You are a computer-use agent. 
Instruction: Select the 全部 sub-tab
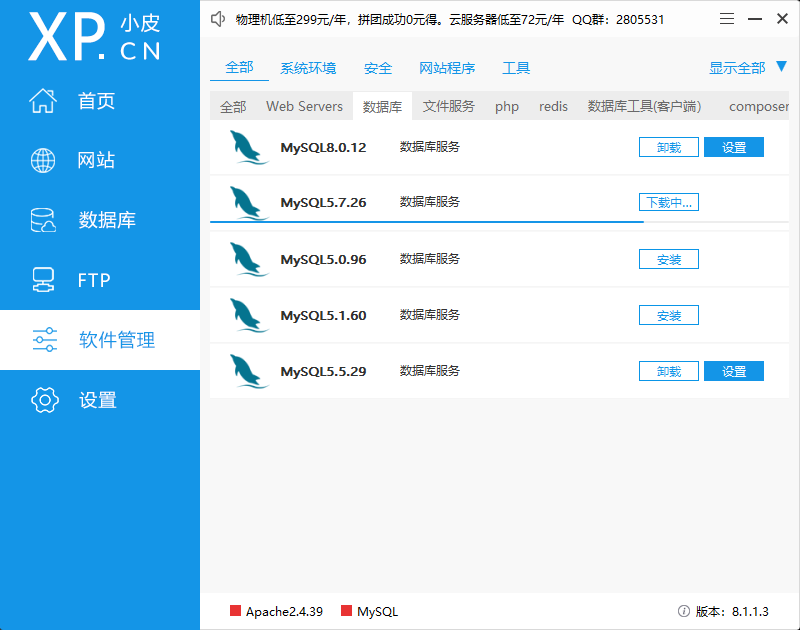[233, 107]
